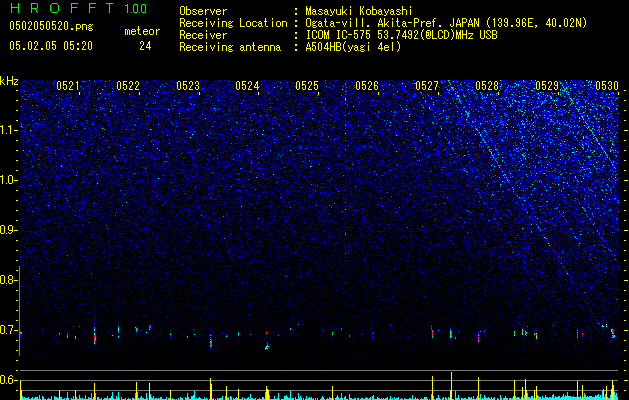Select the A504HB(yagi 4el) antenna text
Image resolution: width=629 pixels, height=400 pixels.
coord(353,47)
